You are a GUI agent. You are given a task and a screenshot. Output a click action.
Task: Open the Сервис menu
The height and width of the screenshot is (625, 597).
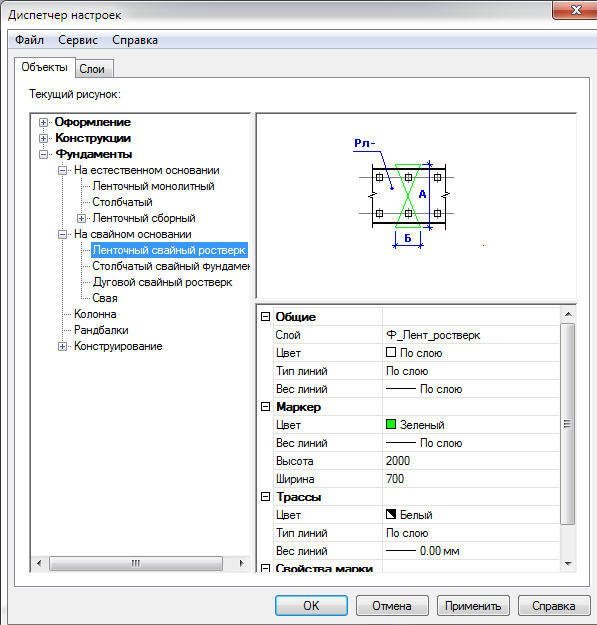[x=78, y=40]
